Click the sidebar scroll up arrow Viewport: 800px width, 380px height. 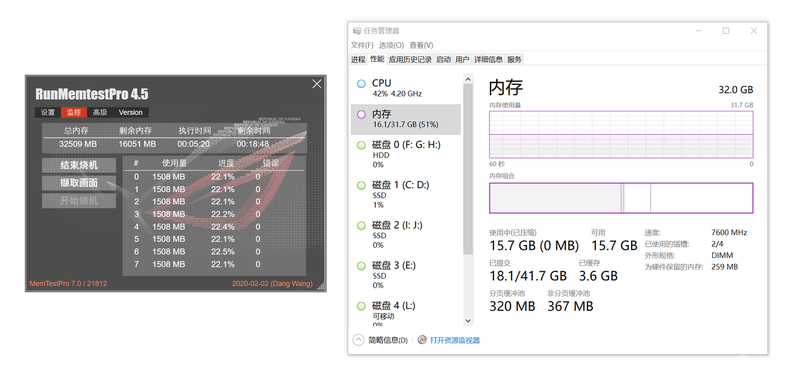click(468, 79)
